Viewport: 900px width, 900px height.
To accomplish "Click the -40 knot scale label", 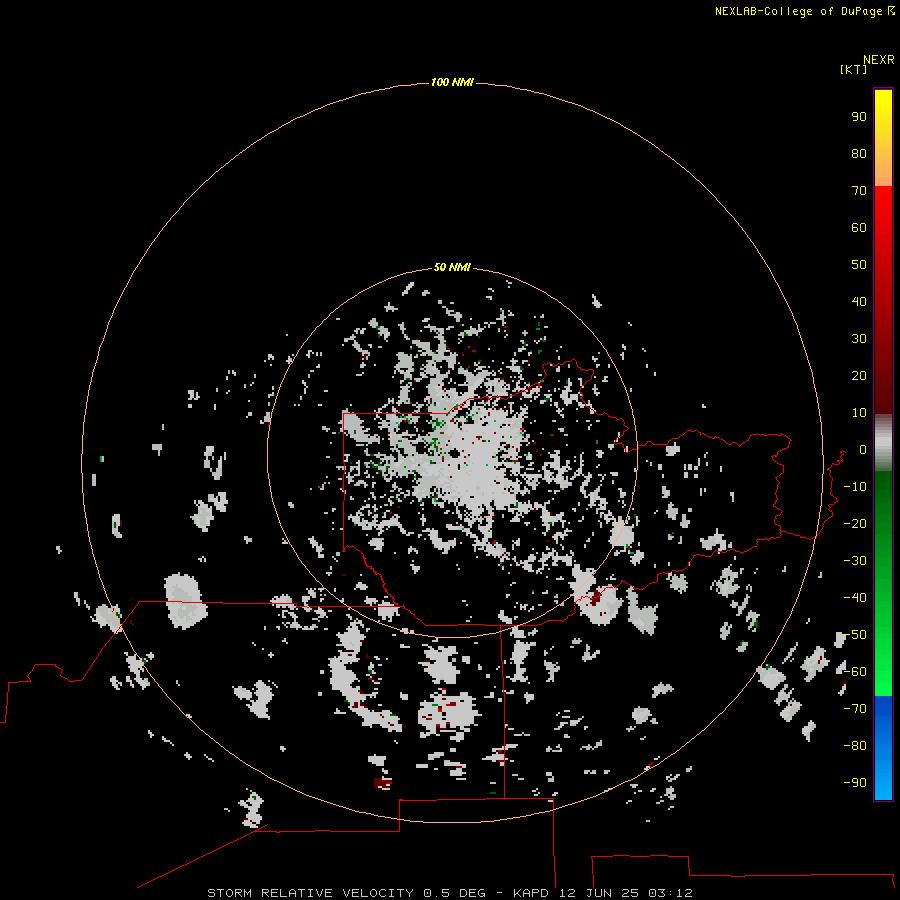I will click(855, 598).
